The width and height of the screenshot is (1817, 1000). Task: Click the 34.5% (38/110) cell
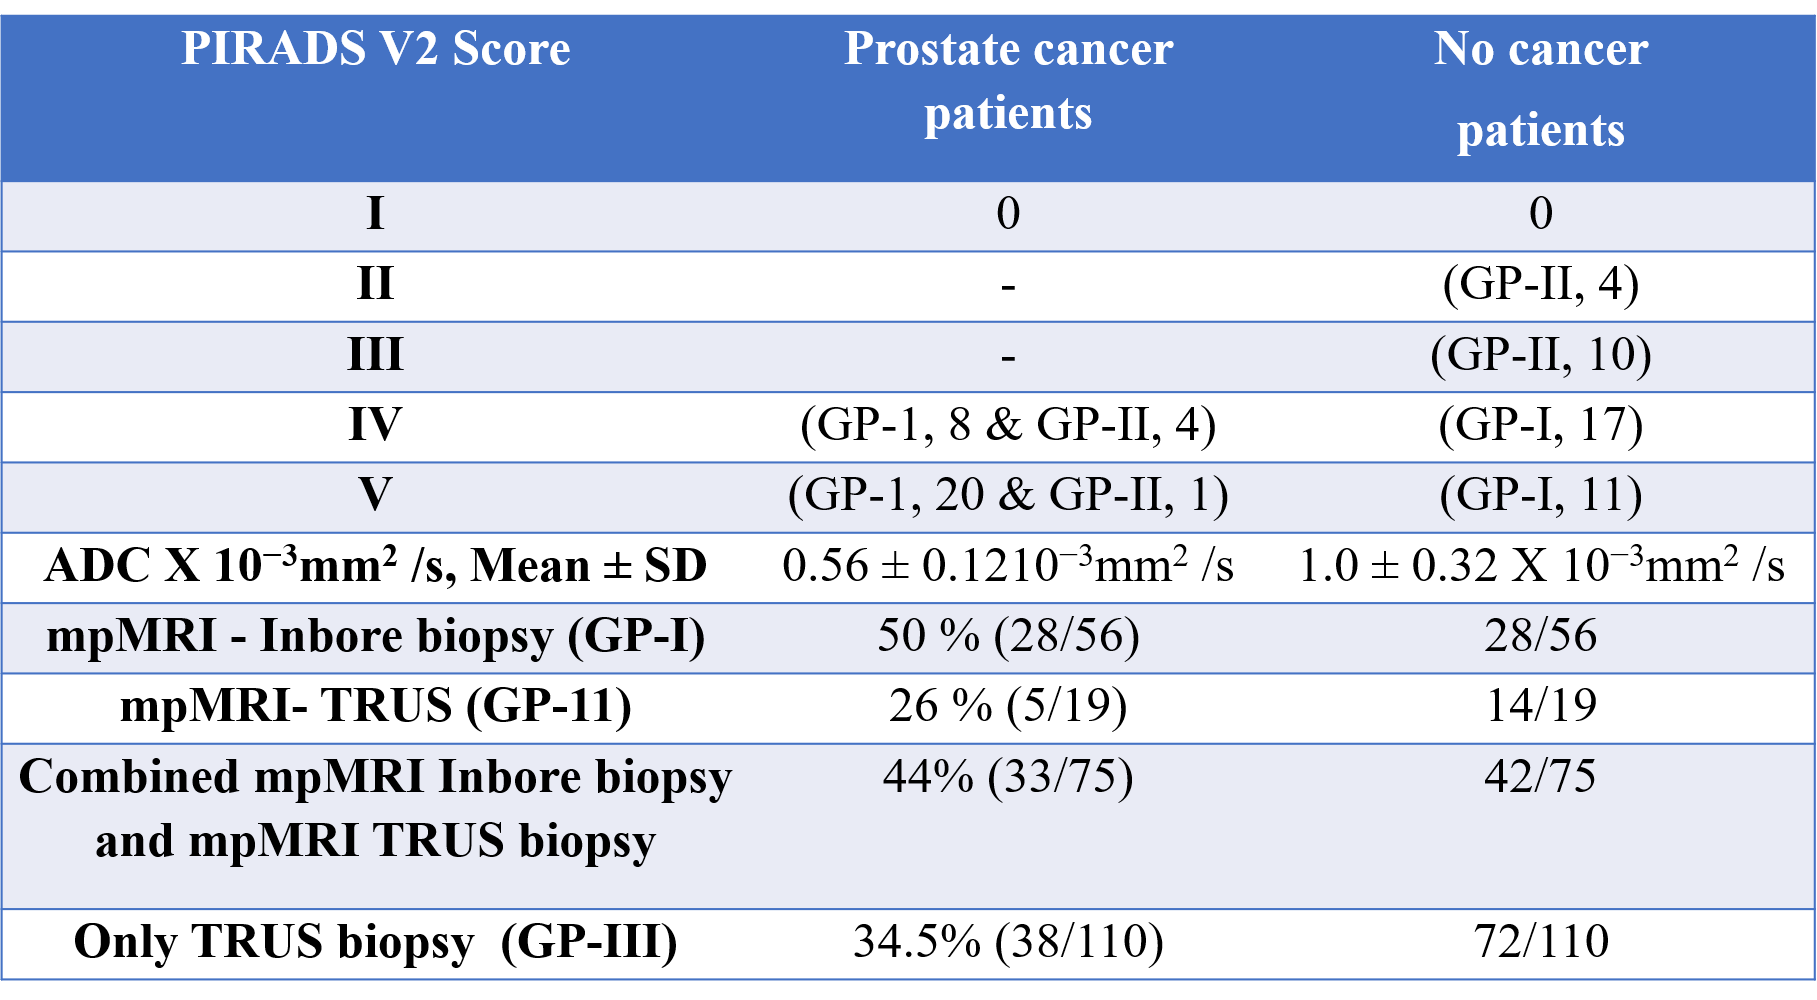coord(1008,942)
